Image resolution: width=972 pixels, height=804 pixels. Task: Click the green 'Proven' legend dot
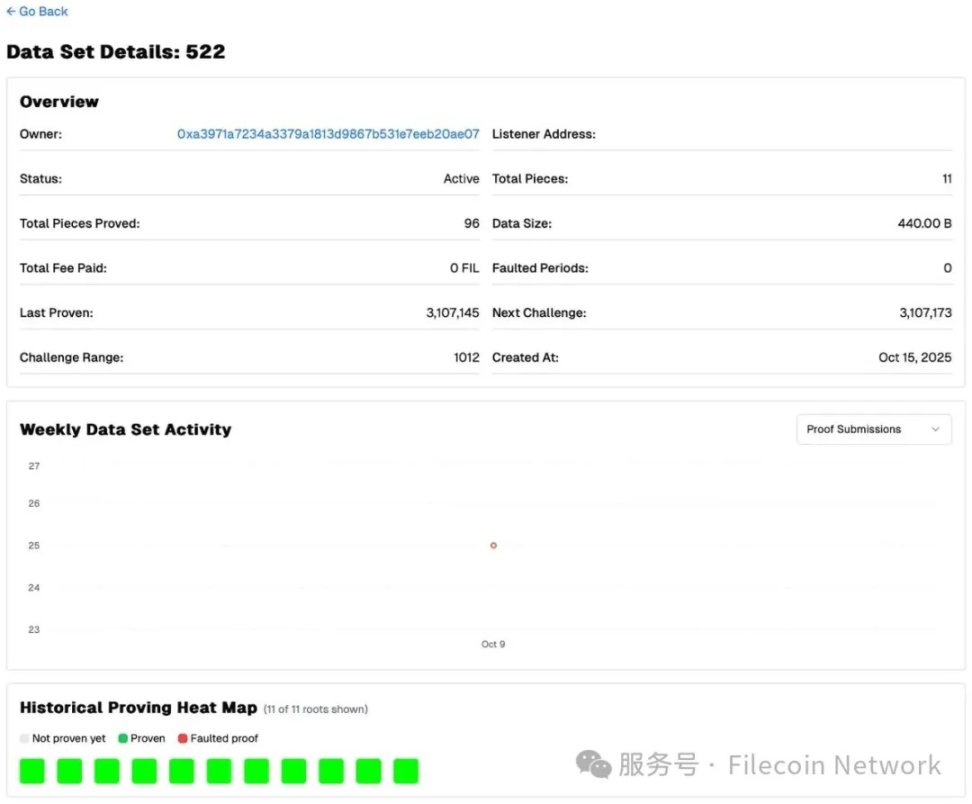click(x=123, y=739)
